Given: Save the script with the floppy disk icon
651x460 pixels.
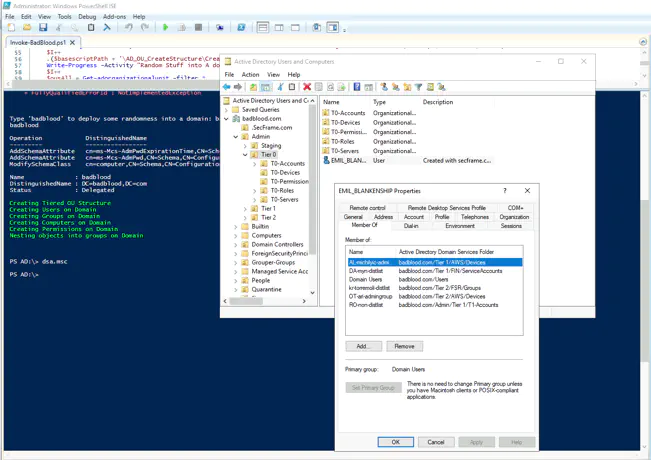Looking at the screenshot, I should tap(43, 27).
